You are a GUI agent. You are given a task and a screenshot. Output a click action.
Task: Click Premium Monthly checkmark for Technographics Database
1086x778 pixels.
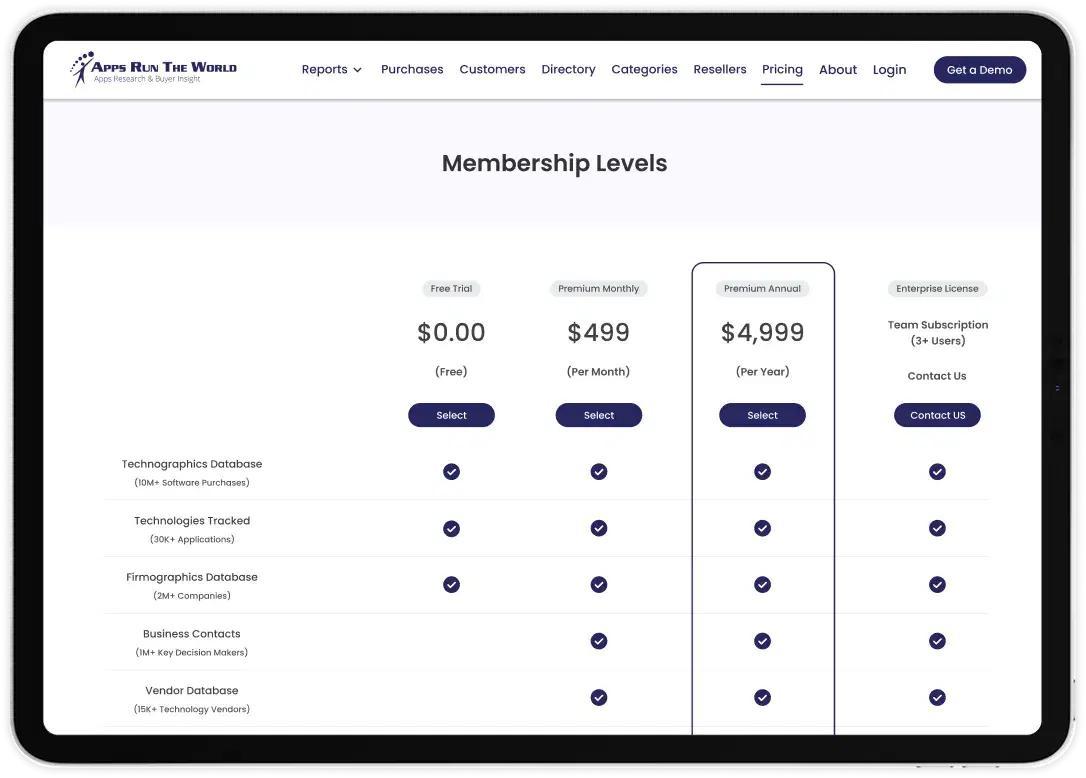point(599,472)
